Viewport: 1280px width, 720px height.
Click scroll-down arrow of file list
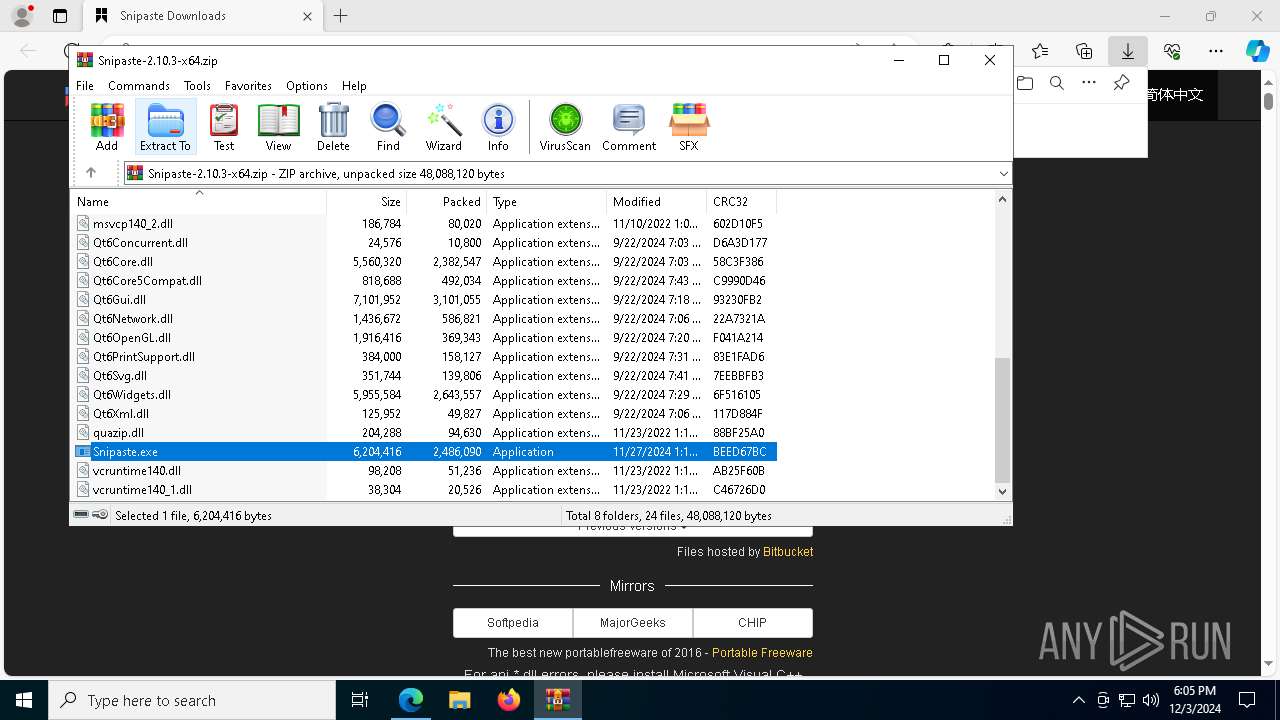pyautogui.click(x=1003, y=492)
